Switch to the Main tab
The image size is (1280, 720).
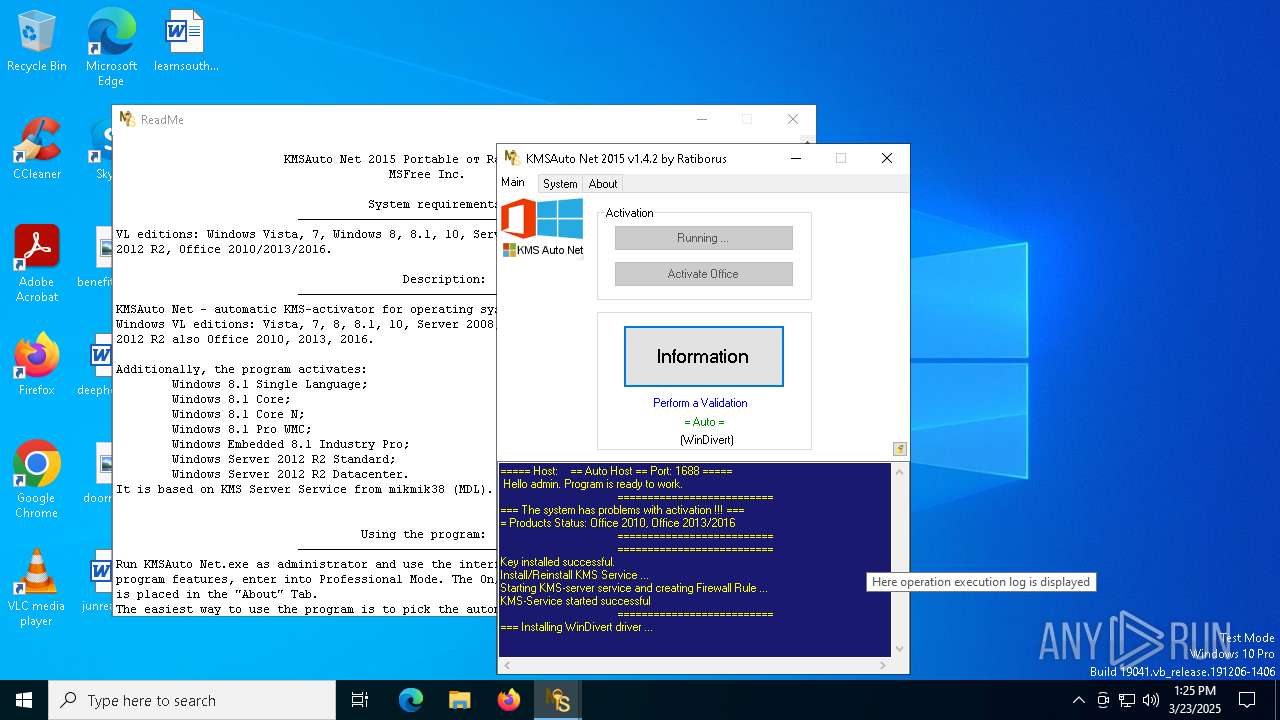coord(513,182)
